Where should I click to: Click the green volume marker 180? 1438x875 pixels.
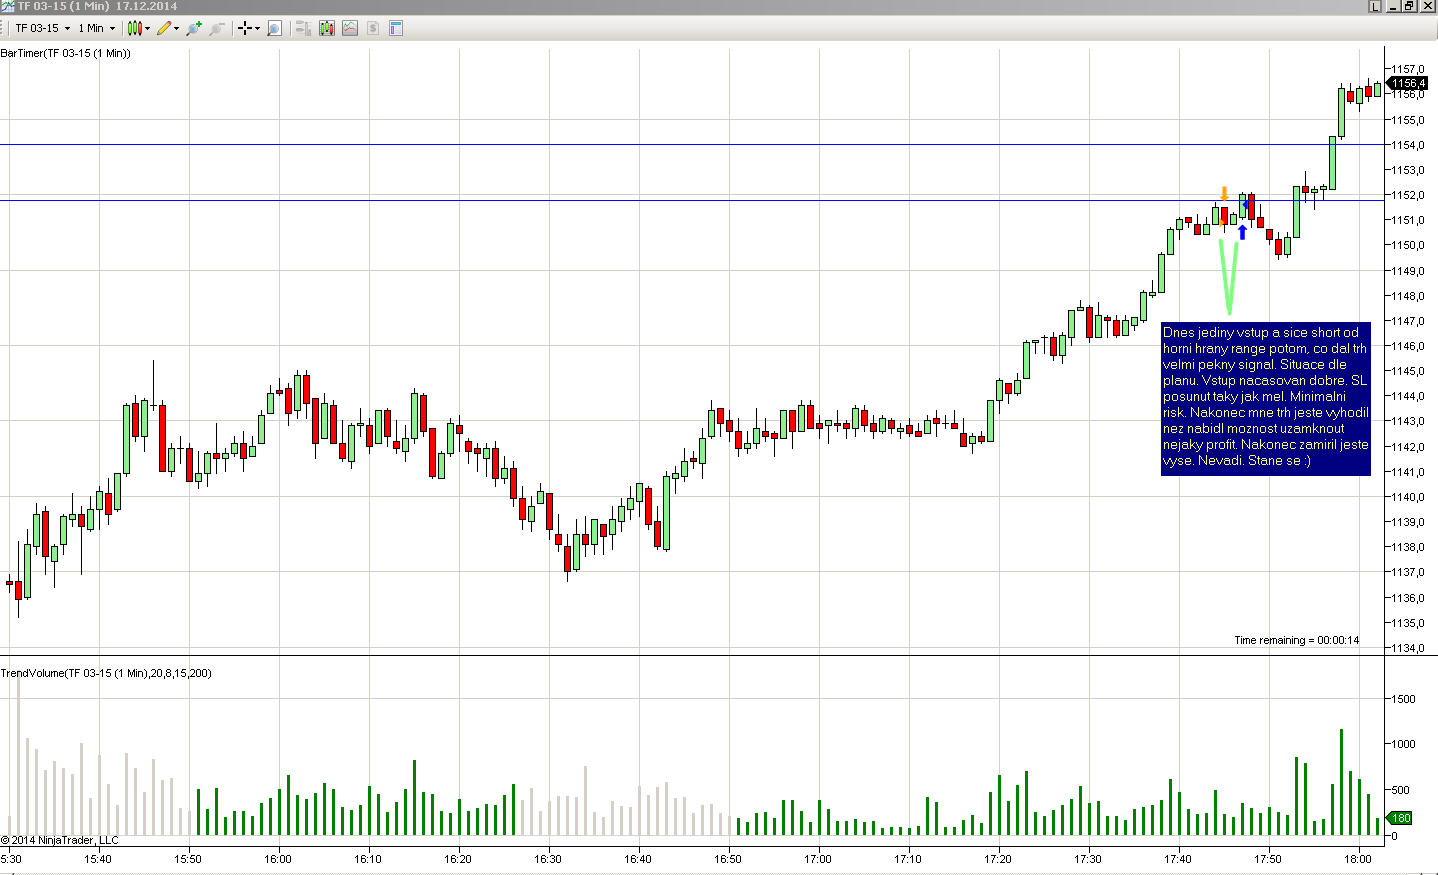(1401, 818)
